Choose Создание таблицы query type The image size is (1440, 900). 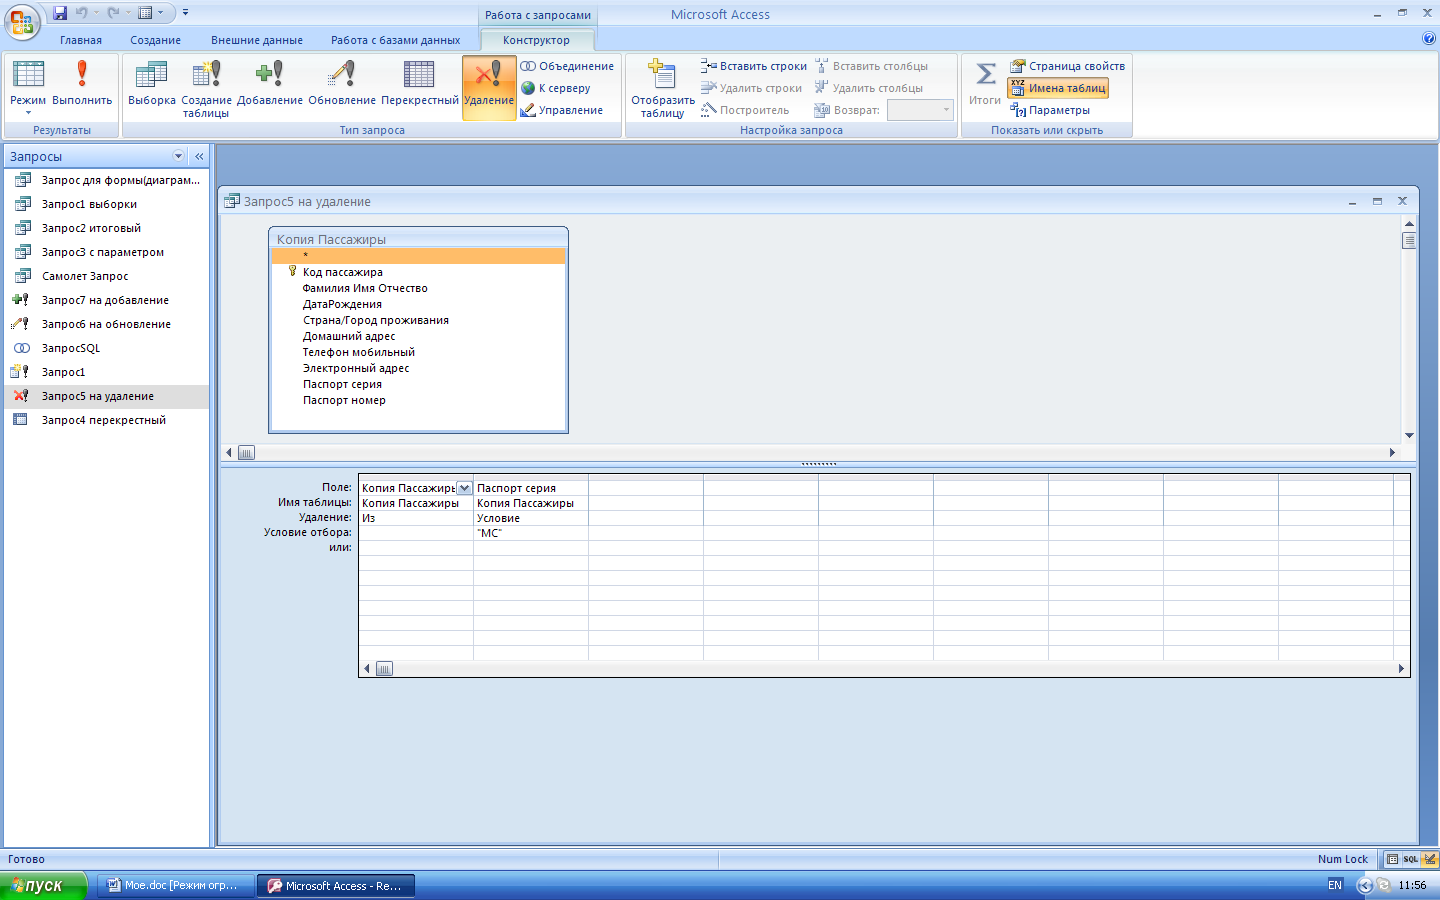pos(206,89)
